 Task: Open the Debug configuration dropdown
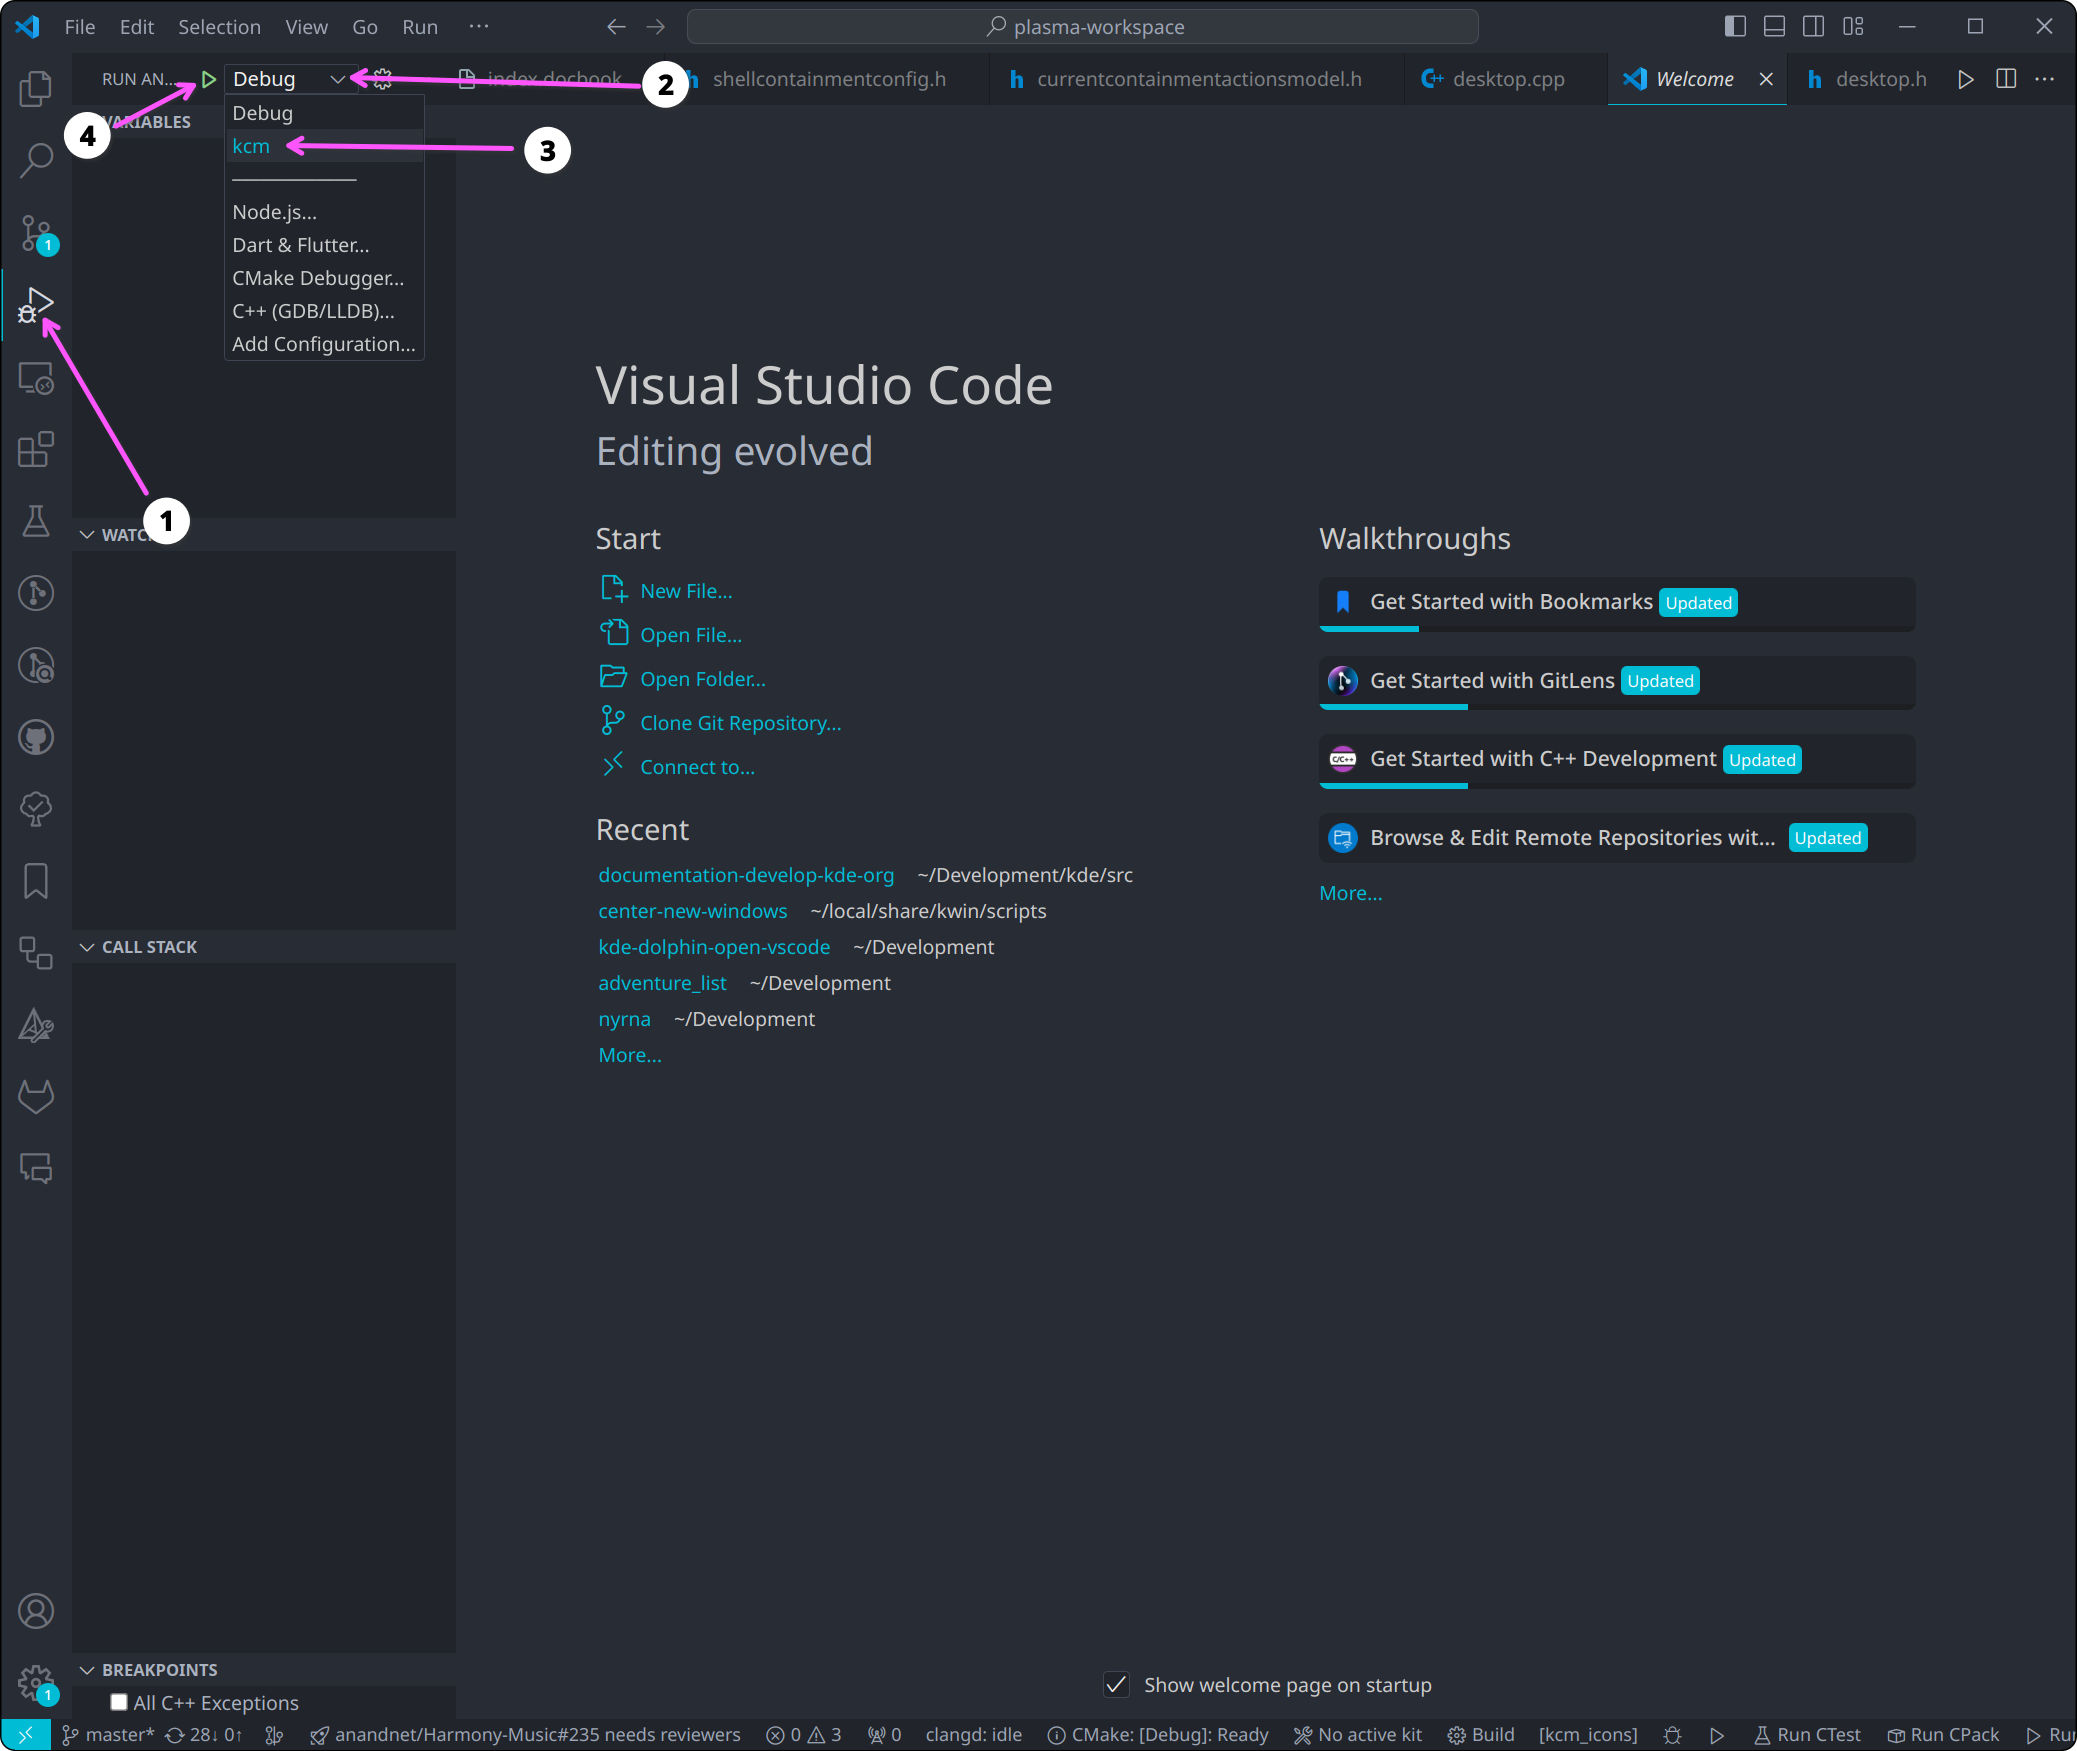[x=289, y=79]
